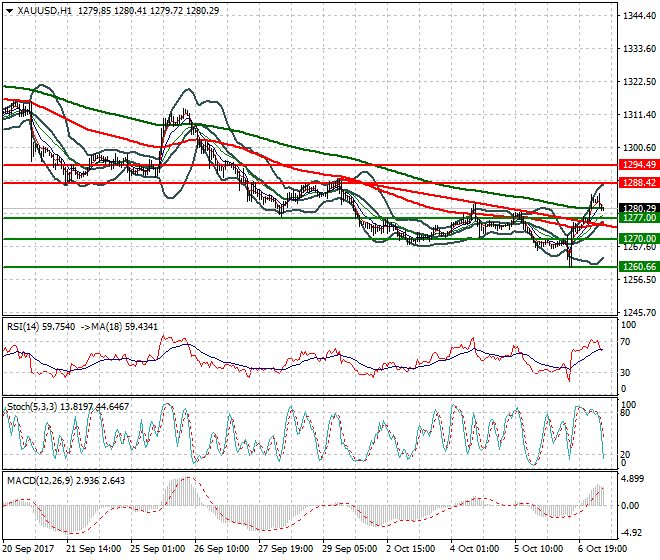Select the 1311.40 price axis value
This screenshot has height=560, width=660.
click(639, 115)
